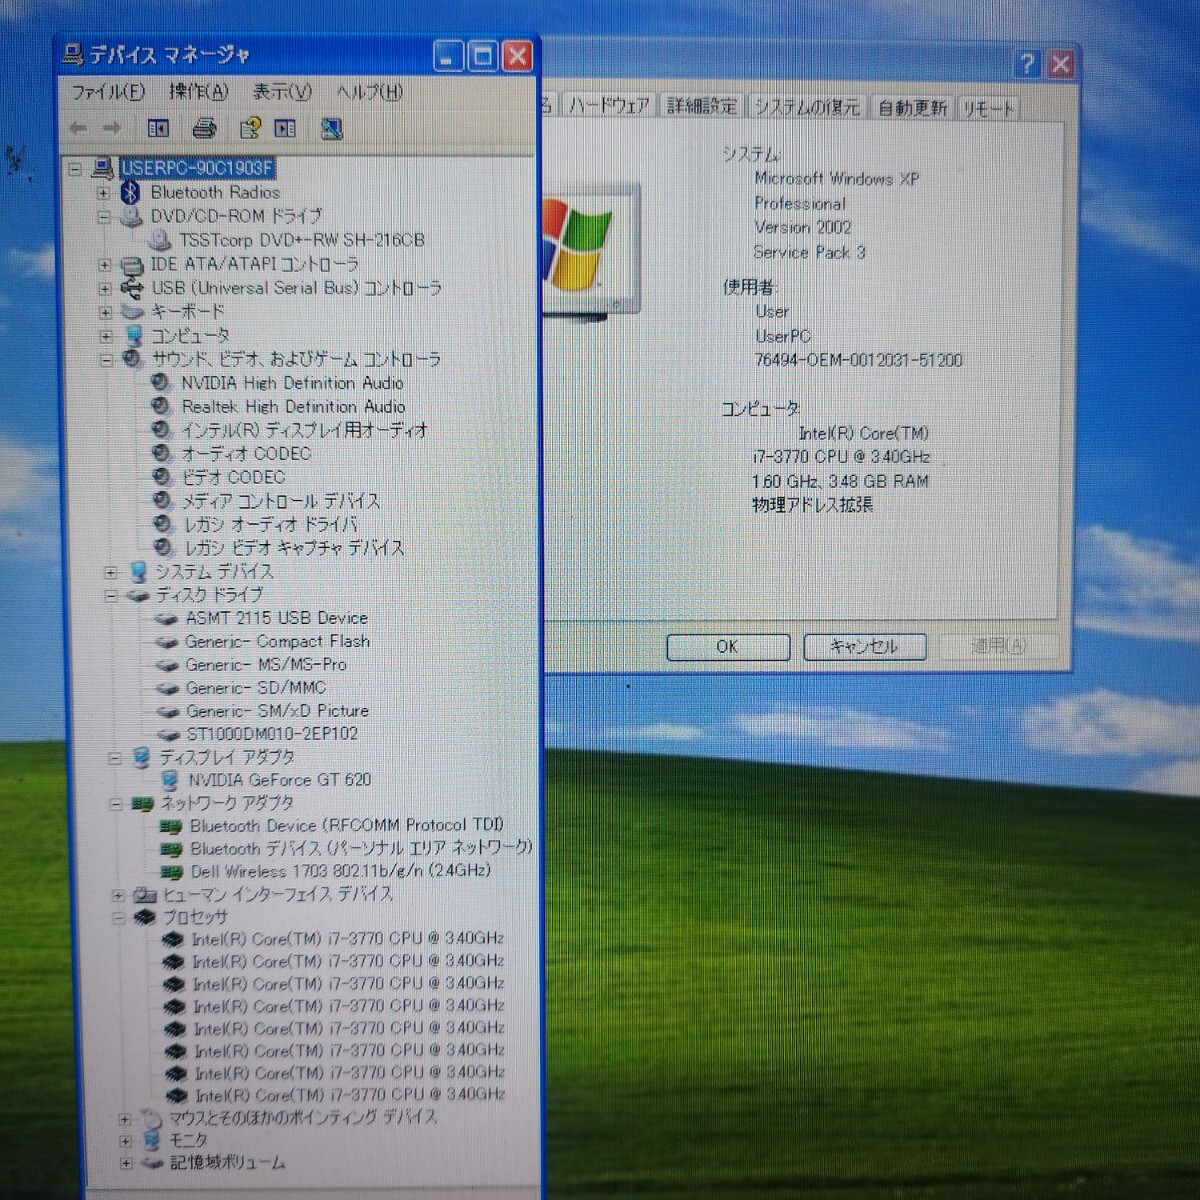The image size is (1200, 1200).
Task: Select オーディオ CODEC row
Action: [246, 454]
